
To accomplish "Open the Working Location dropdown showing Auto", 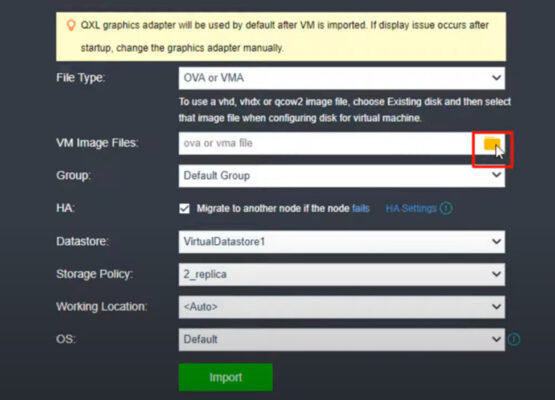I will (x=342, y=307).
